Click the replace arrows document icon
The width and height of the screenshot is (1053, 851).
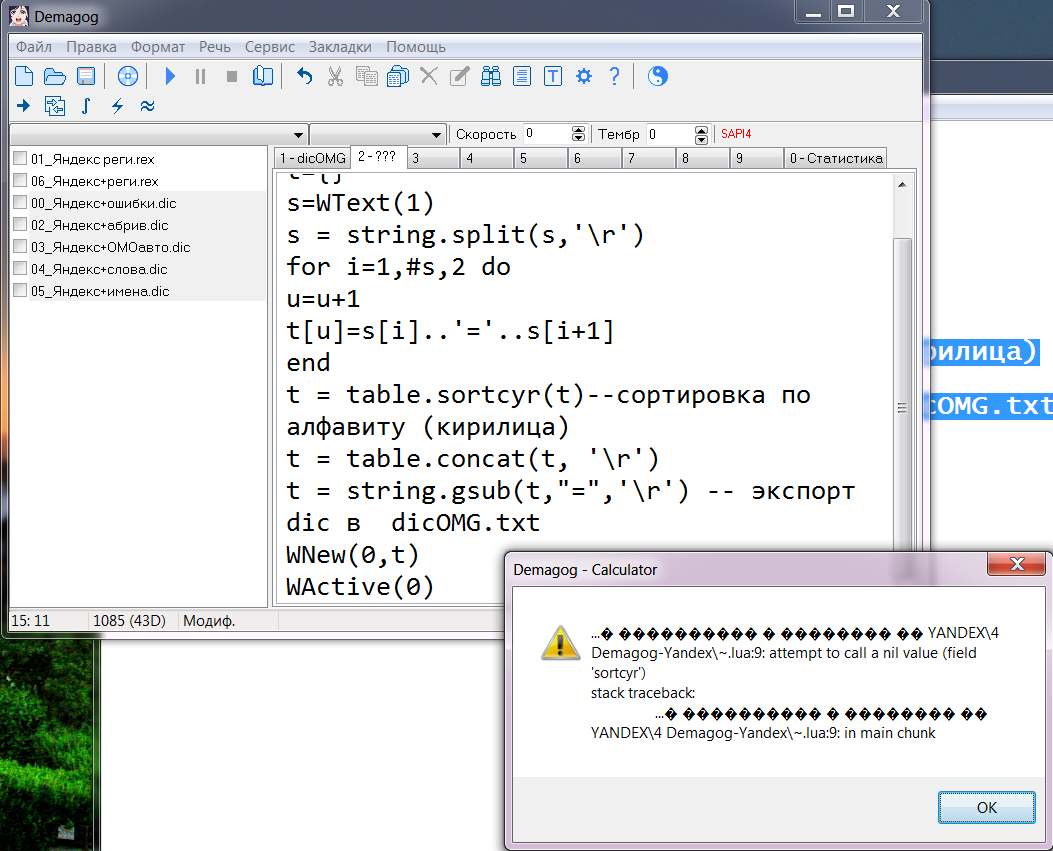54,105
